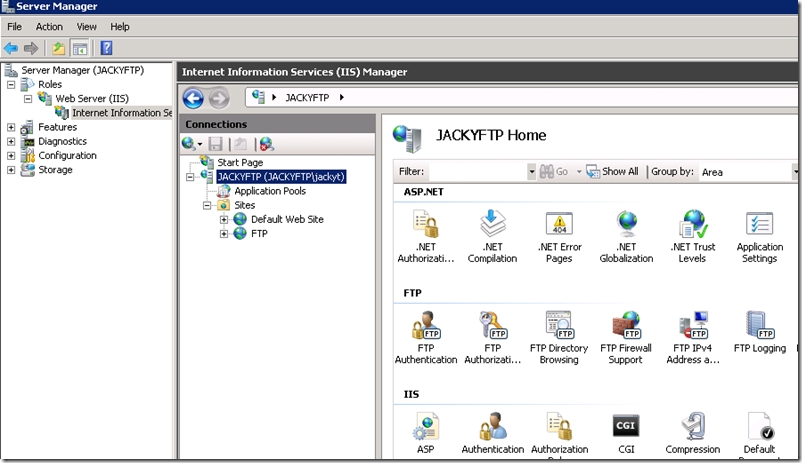This screenshot has height=463, width=802.
Task: Open the .NET Authorization Rules feature icon
Action: click(426, 235)
